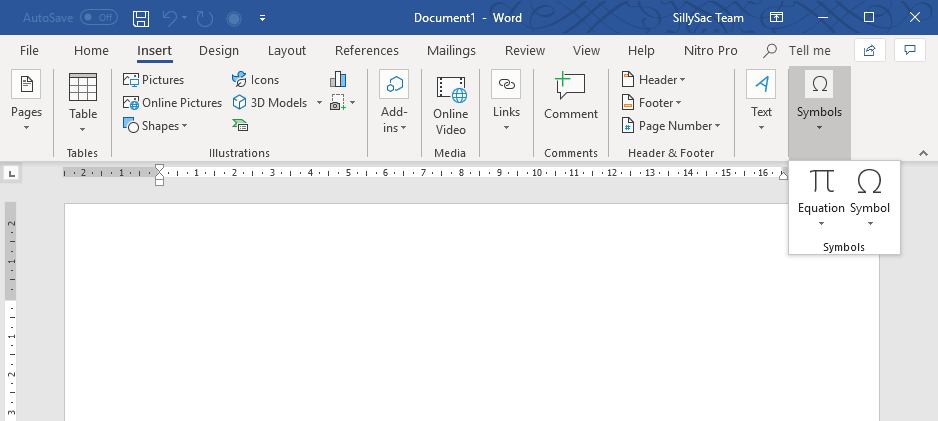
Task: Click the Share button
Action: pyautogui.click(x=870, y=50)
